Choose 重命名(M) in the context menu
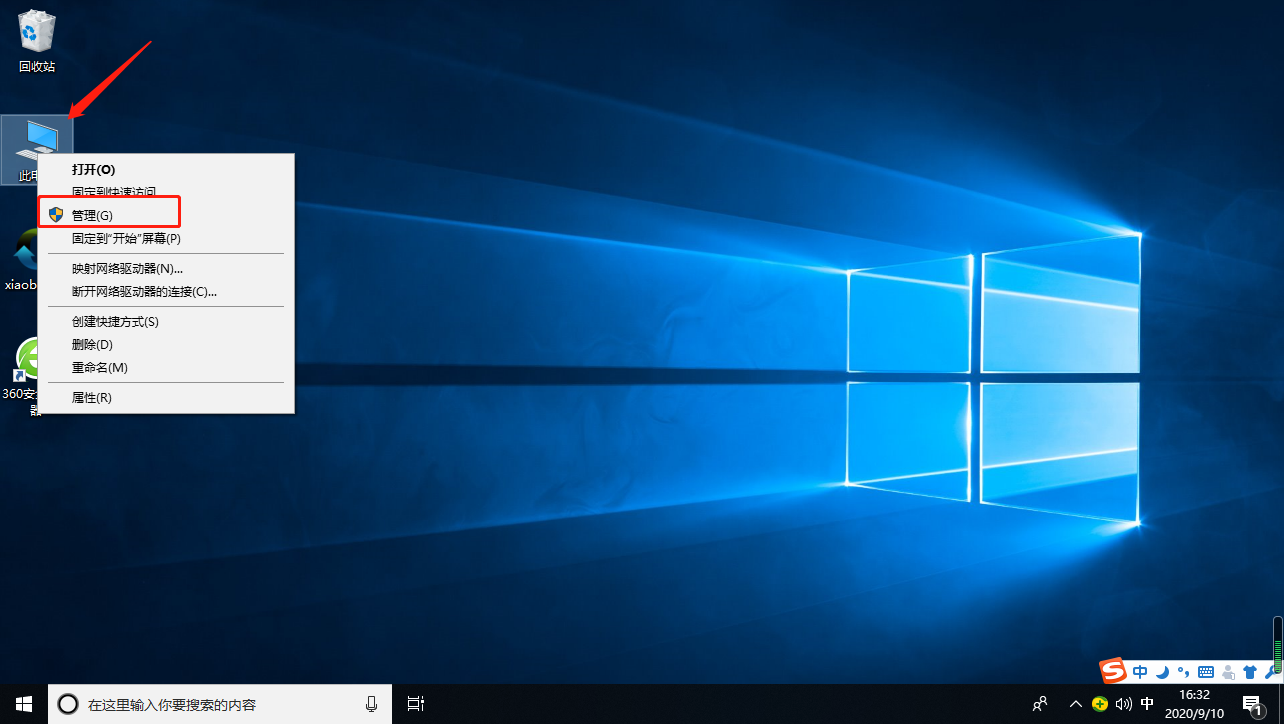The width and height of the screenshot is (1284, 724). click(x=166, y=367)
